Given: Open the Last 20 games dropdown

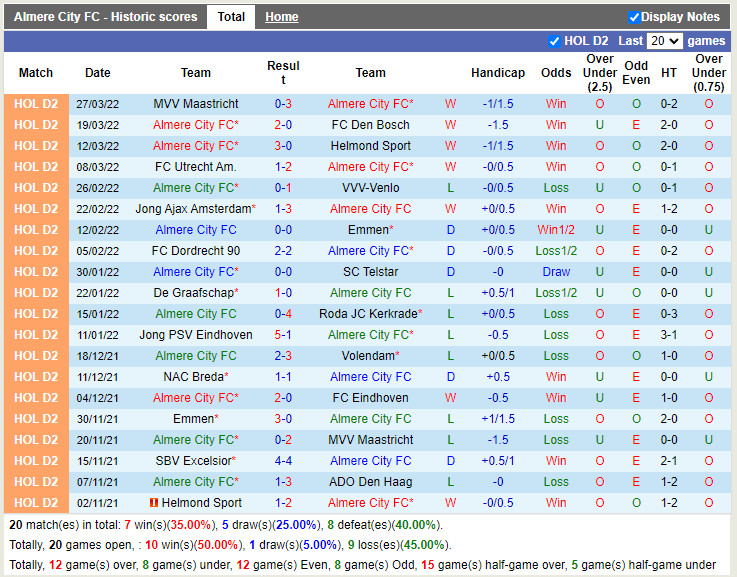Looking at the screenshot, I should [x=664, y=41].
